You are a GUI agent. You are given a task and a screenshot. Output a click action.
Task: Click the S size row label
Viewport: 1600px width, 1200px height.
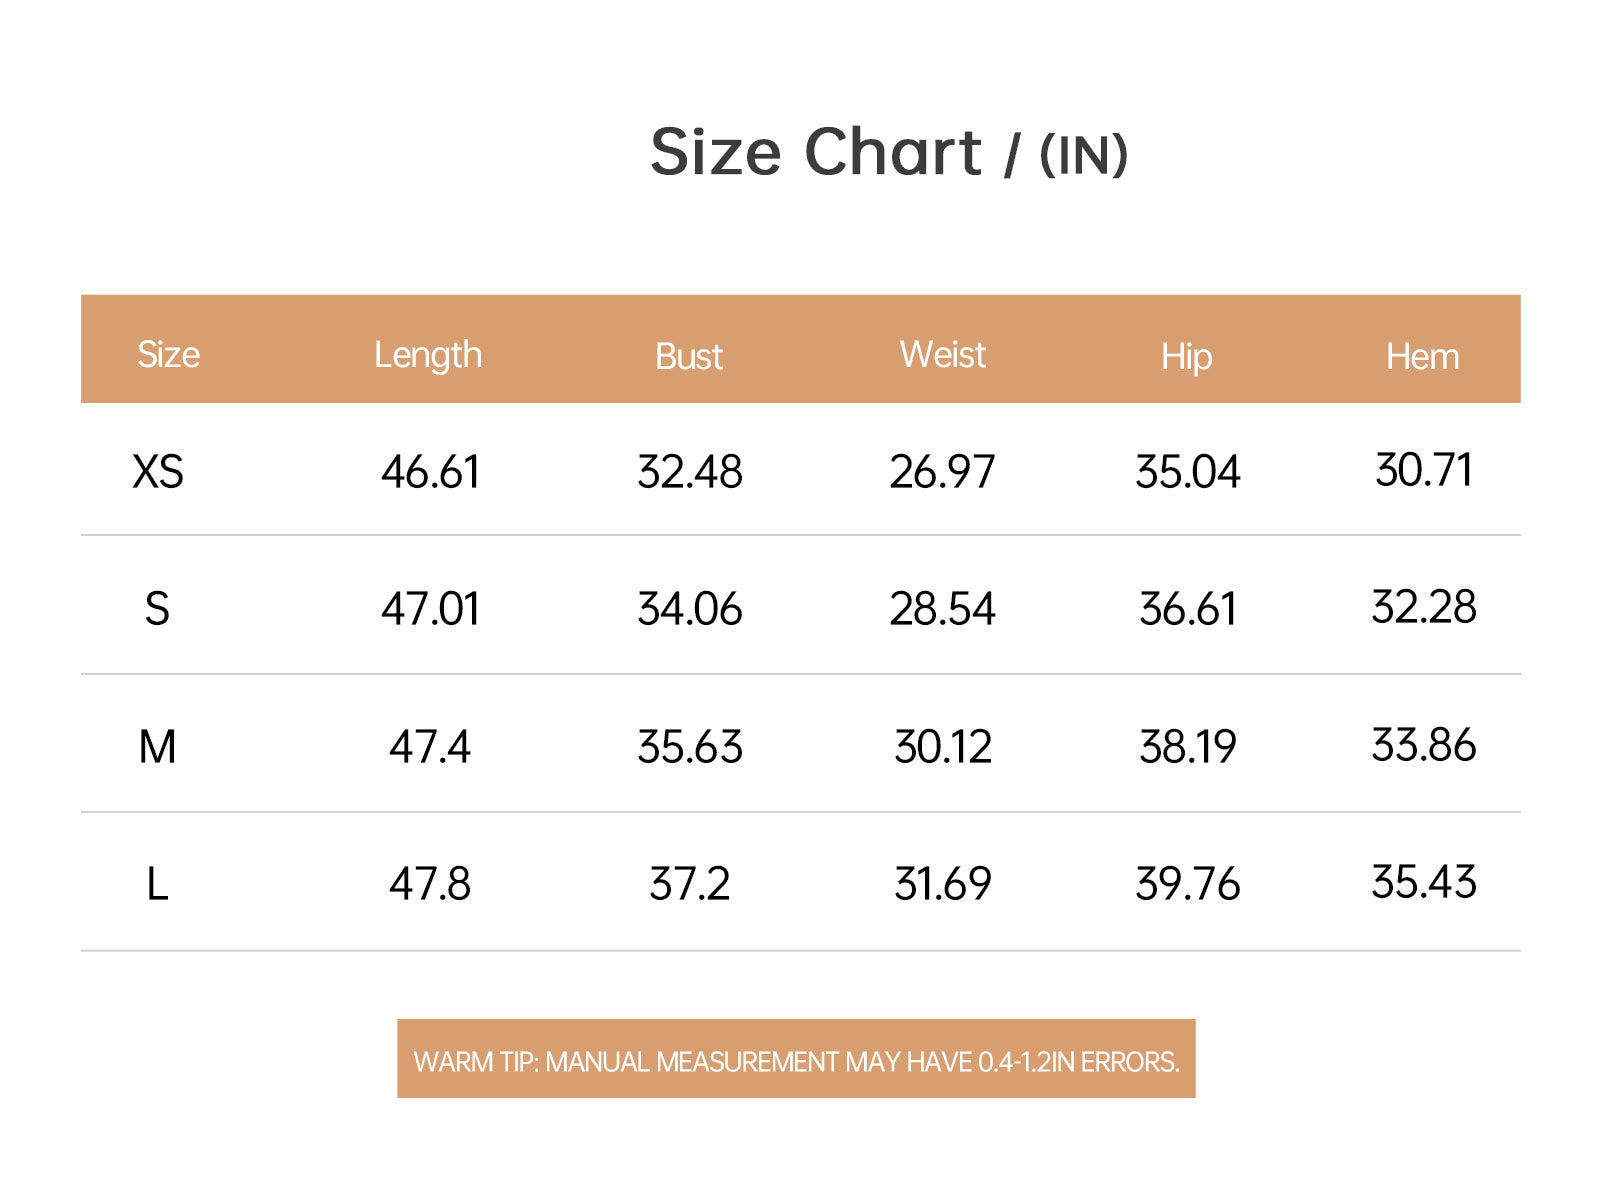[157, 609]
